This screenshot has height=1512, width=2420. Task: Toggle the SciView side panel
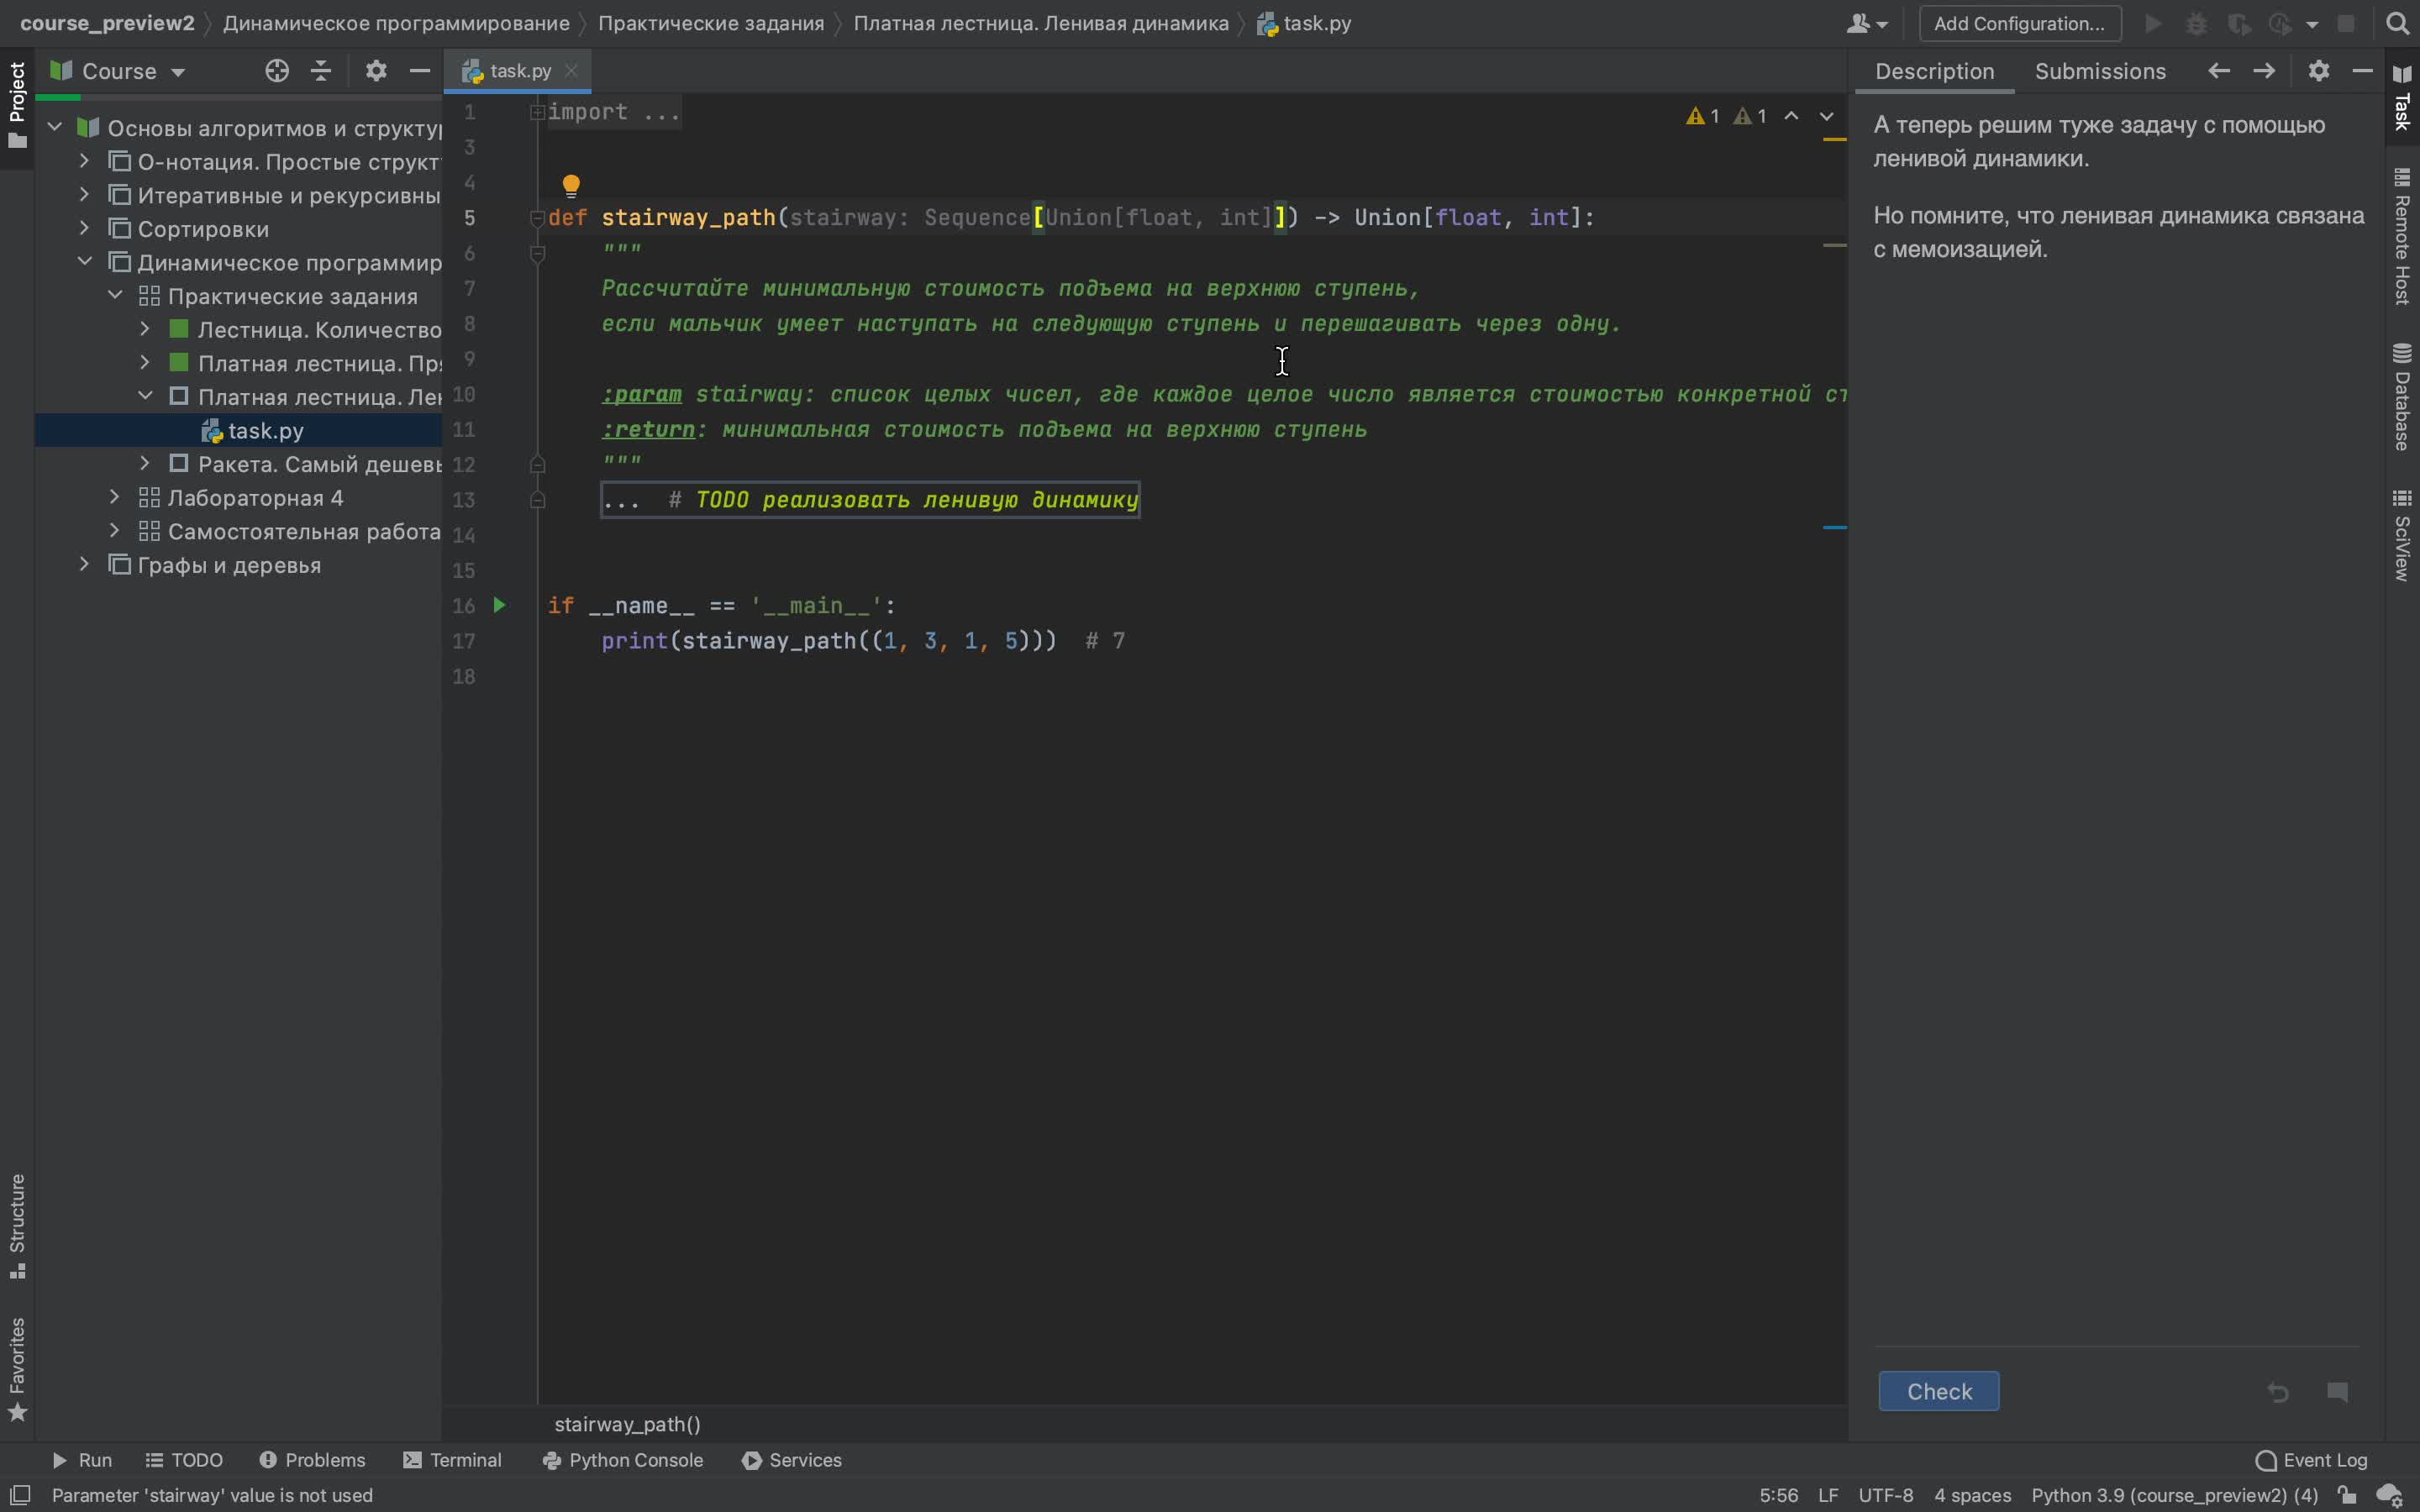(2402, 534)
